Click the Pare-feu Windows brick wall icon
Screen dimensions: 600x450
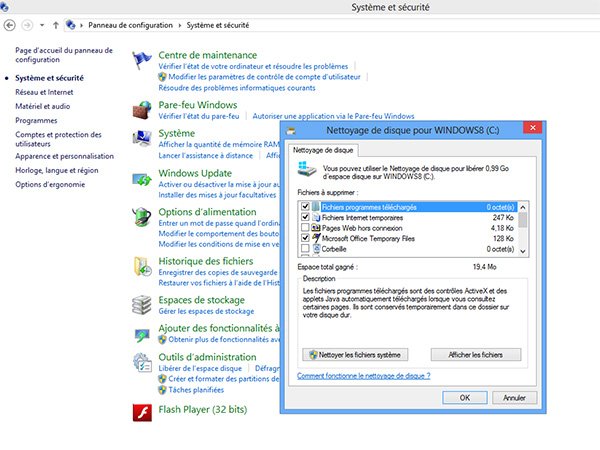142,111
